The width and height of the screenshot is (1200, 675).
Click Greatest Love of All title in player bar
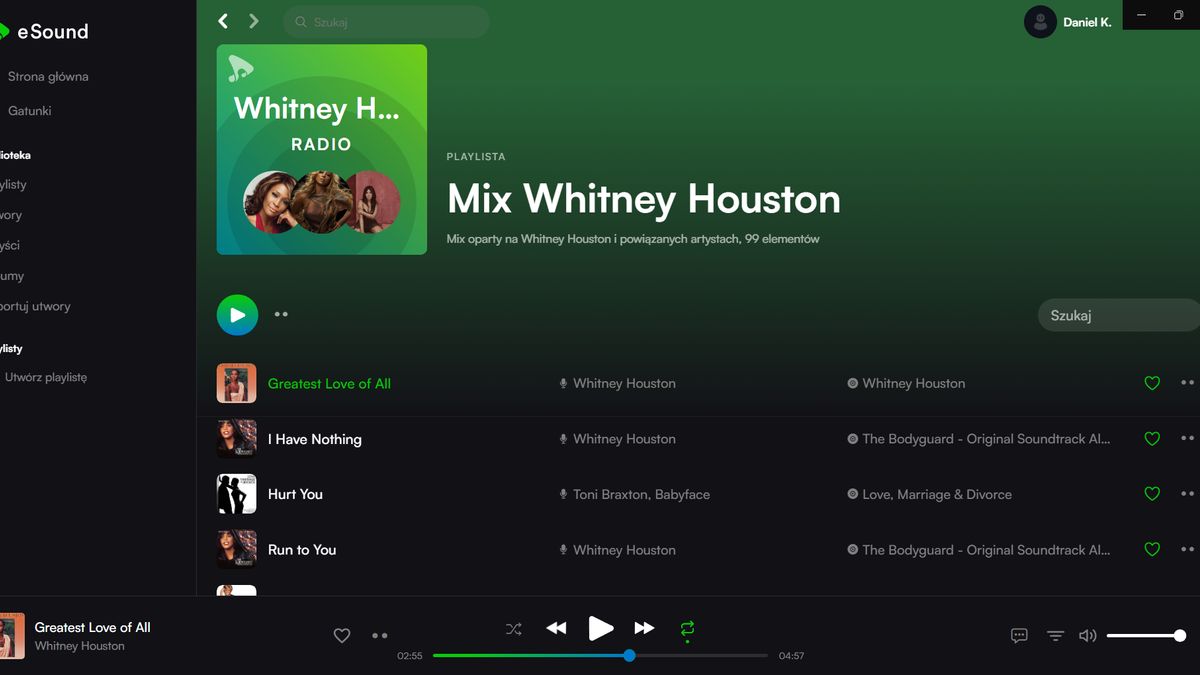pos(93,627)
